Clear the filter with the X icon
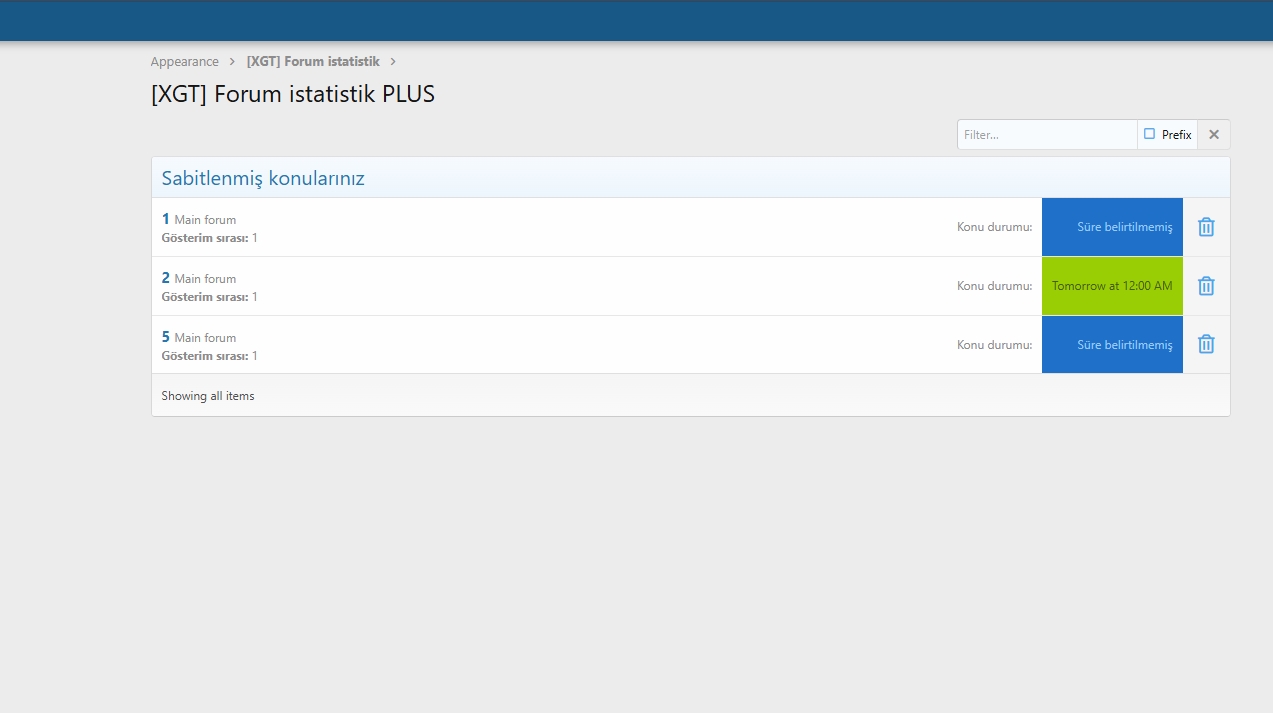The height and width of the screenshot is (713, 1273). pos(1214,135)
